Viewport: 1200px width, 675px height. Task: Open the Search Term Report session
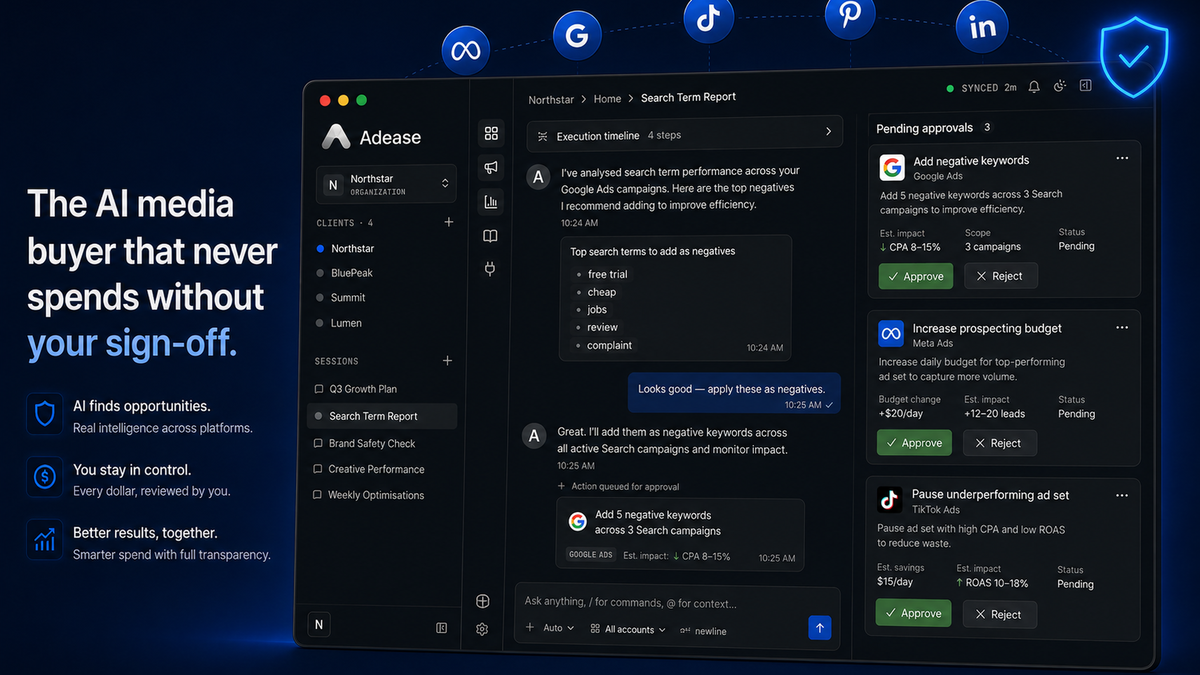pos(382,416)
